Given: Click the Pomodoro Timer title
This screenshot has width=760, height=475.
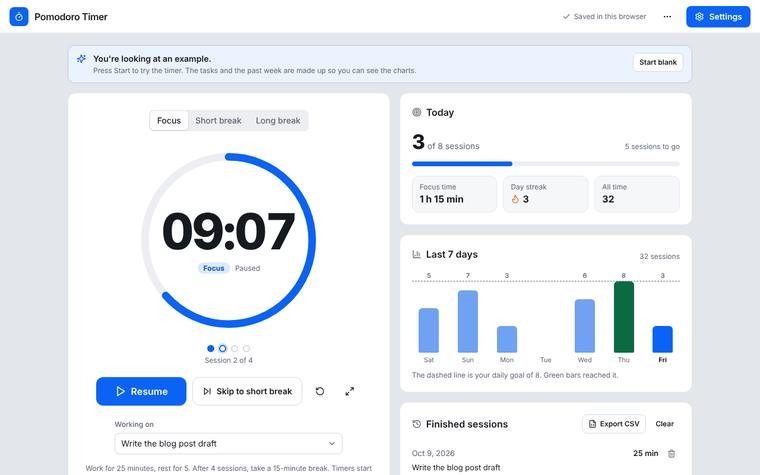Looking at the screenshot, I should [71, 16].
